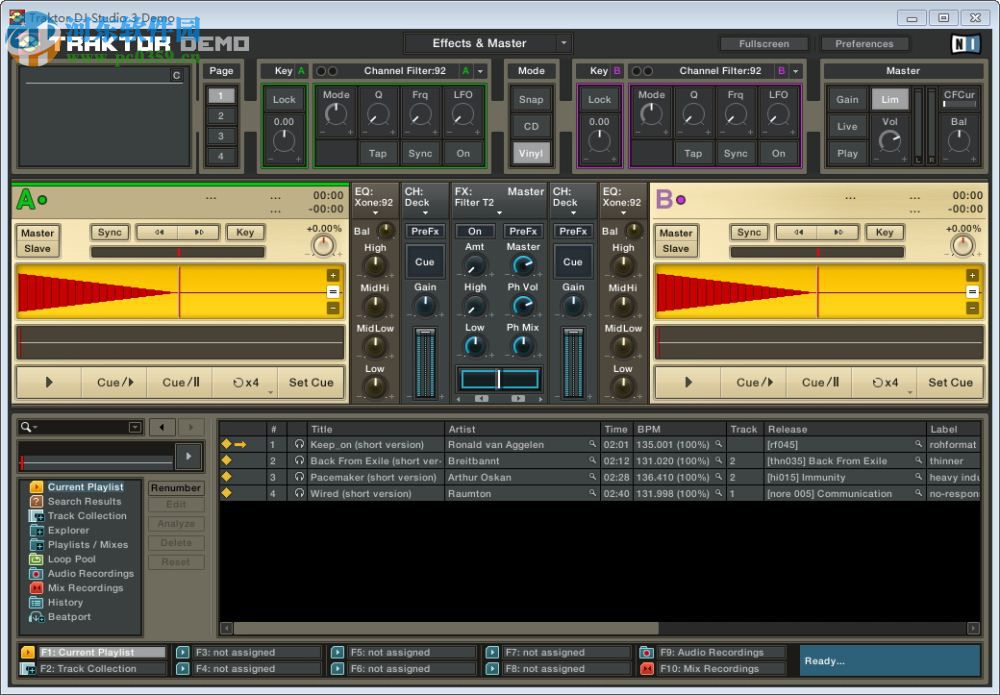This screenshot has height=695, width=1000.
Task: View the History playlist
Action: click(67, 602)
